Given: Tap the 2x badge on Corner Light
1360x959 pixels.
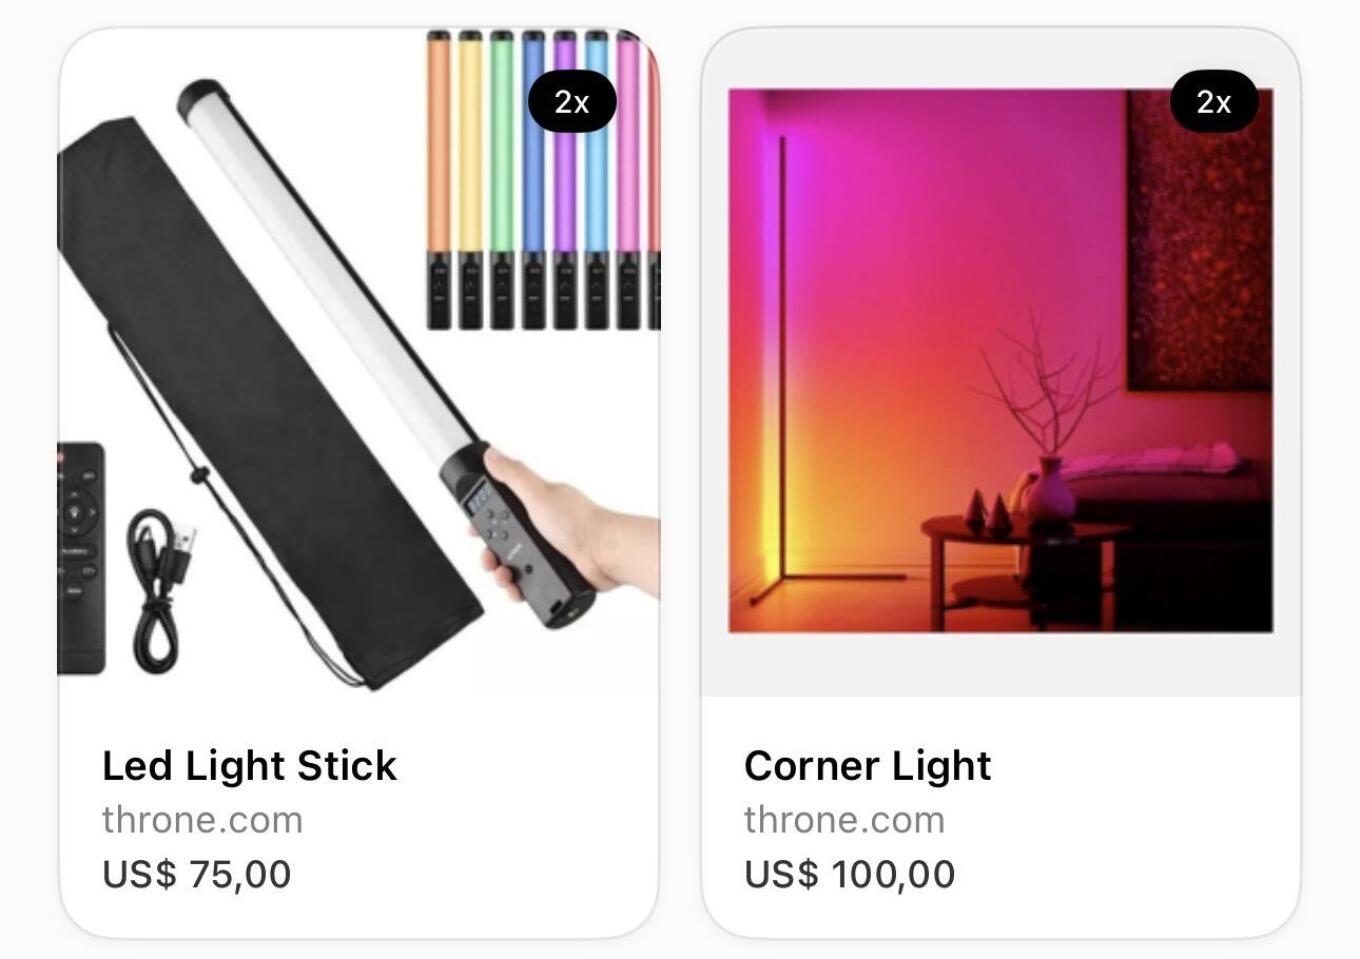Looking at the screenshot, I should click(x=1213, y=101).
